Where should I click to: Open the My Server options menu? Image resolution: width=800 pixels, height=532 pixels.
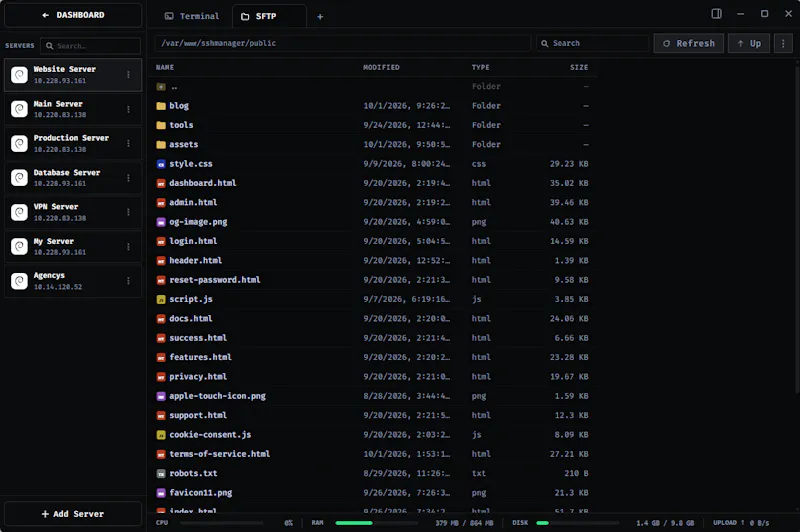[128, 247]
